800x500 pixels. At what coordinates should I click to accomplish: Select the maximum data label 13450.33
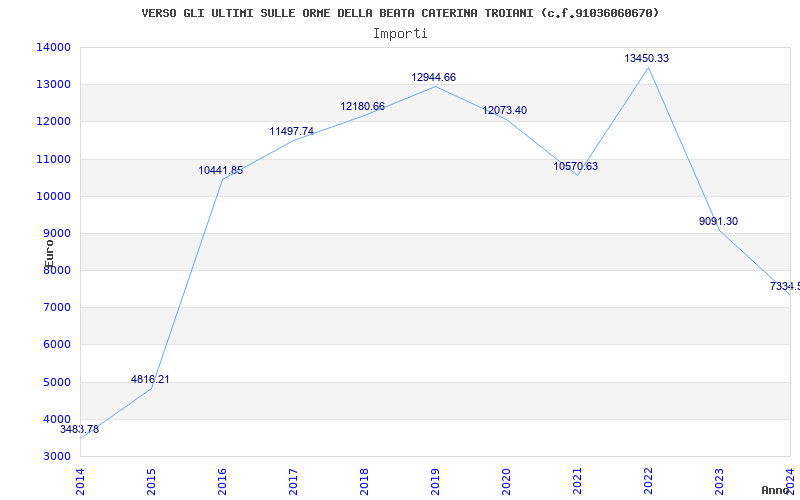[x=646, y=58]
